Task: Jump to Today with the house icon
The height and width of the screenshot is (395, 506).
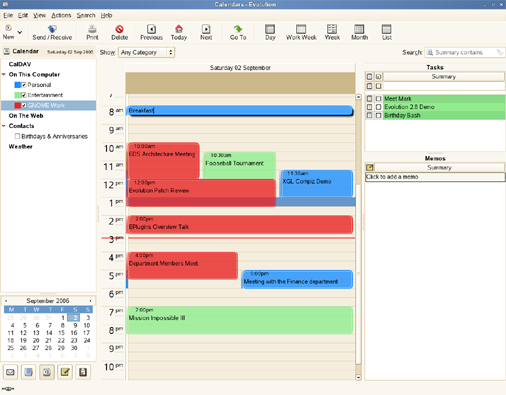Action: pos(179,29)
